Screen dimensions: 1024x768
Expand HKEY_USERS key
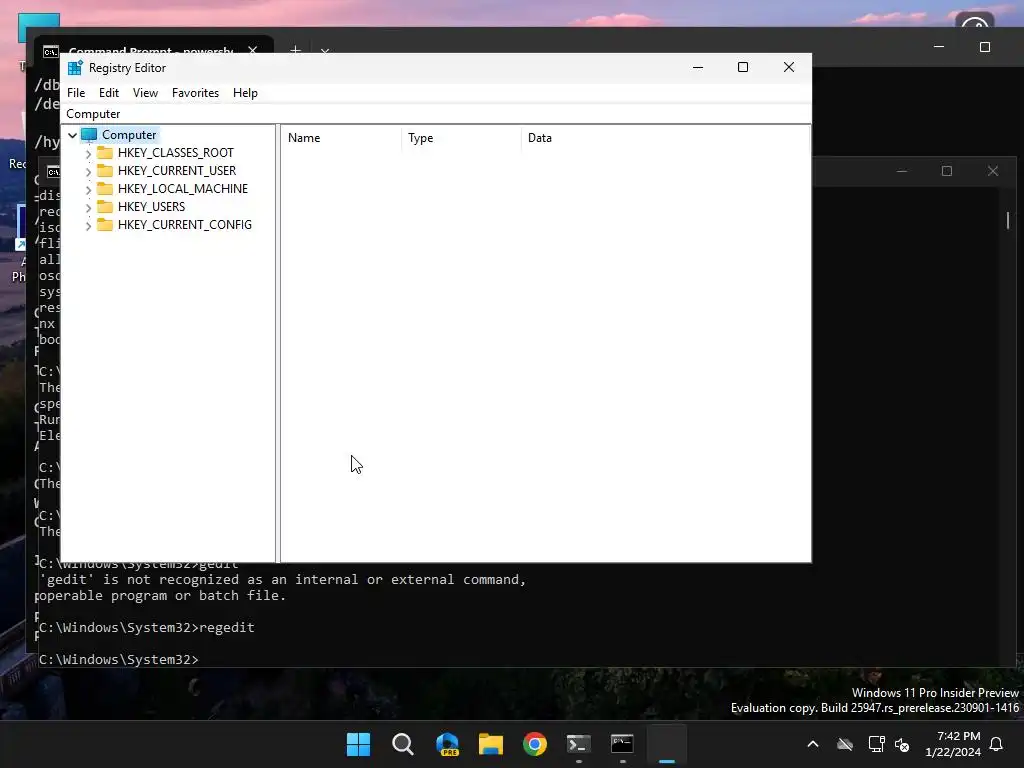tap(88, 207)
